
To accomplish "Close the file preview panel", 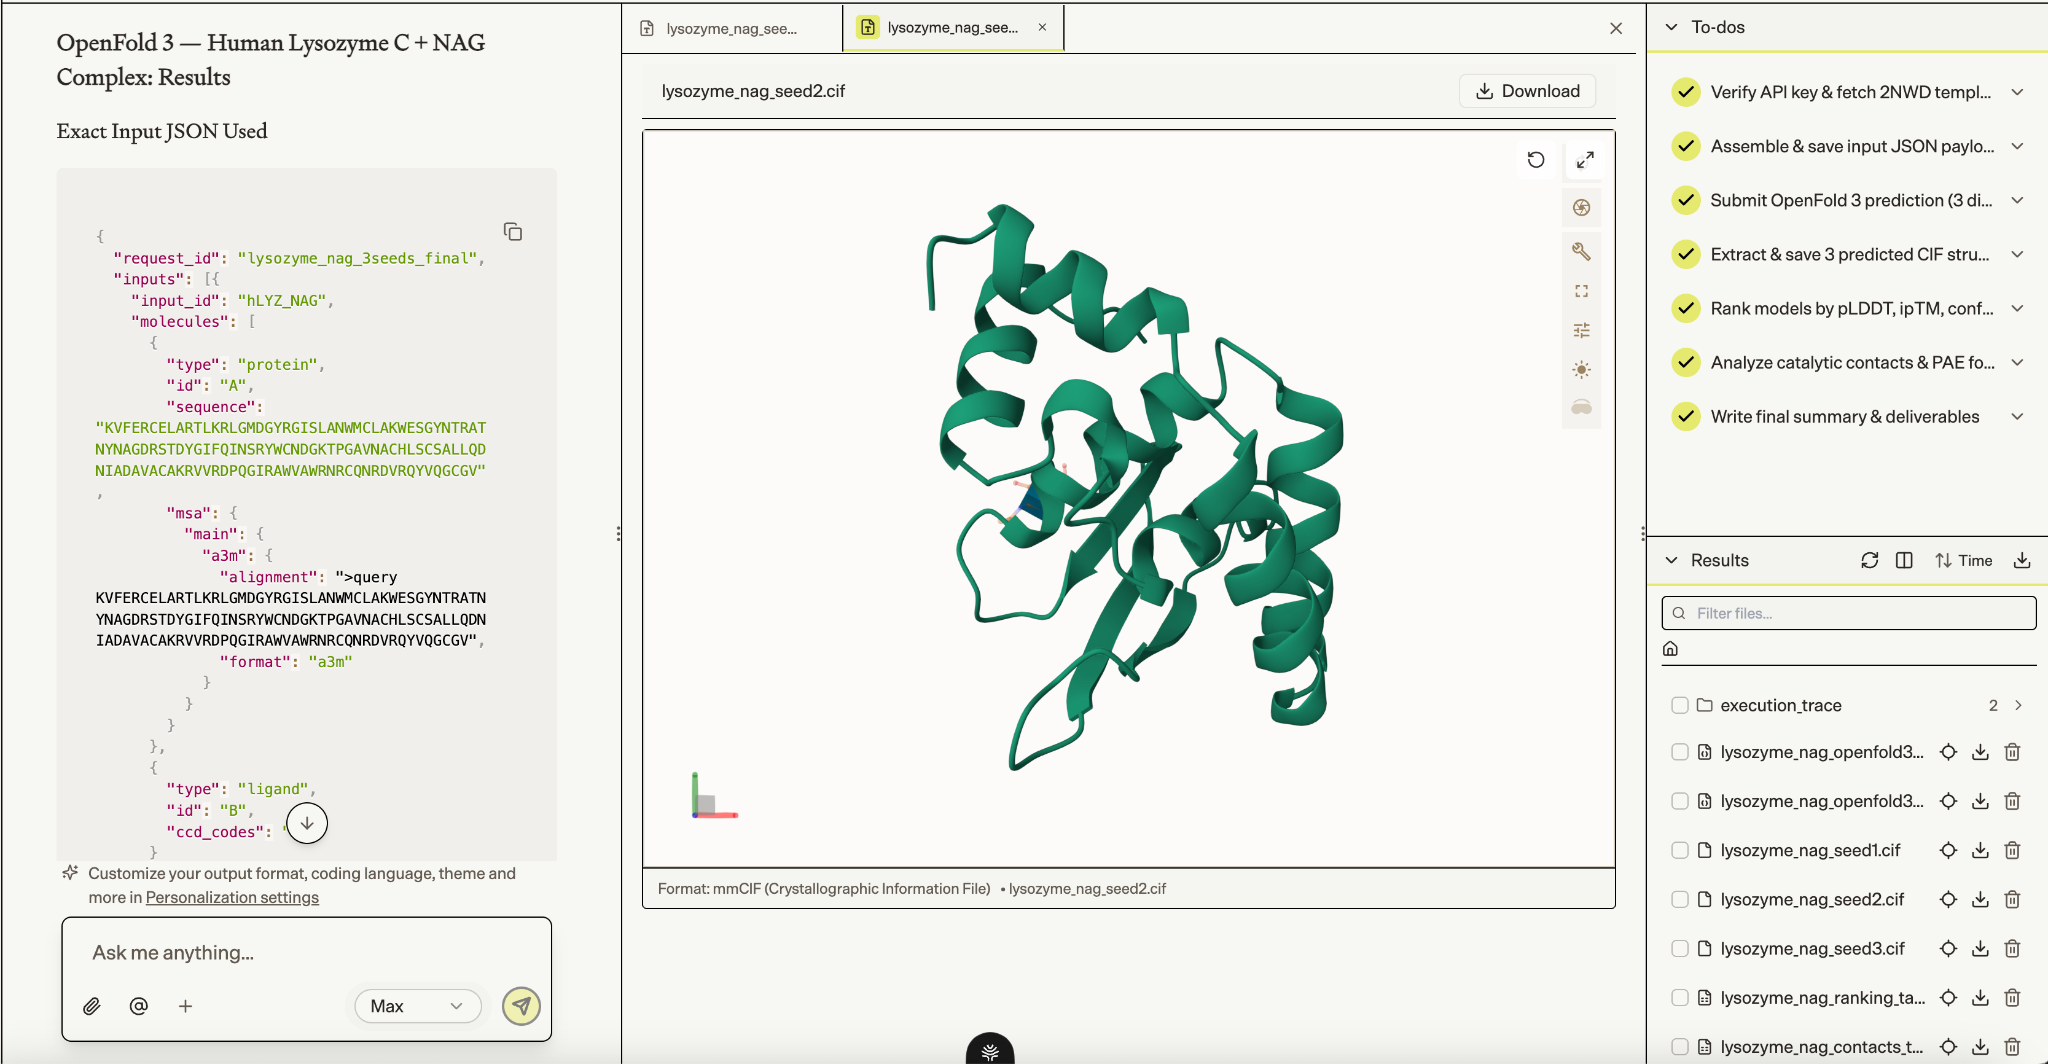I will click(x=1616, y=28).
